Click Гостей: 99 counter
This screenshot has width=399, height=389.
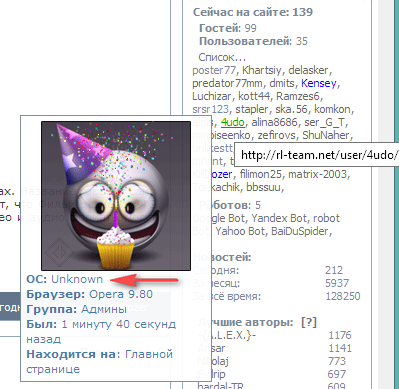pos(228,28)
